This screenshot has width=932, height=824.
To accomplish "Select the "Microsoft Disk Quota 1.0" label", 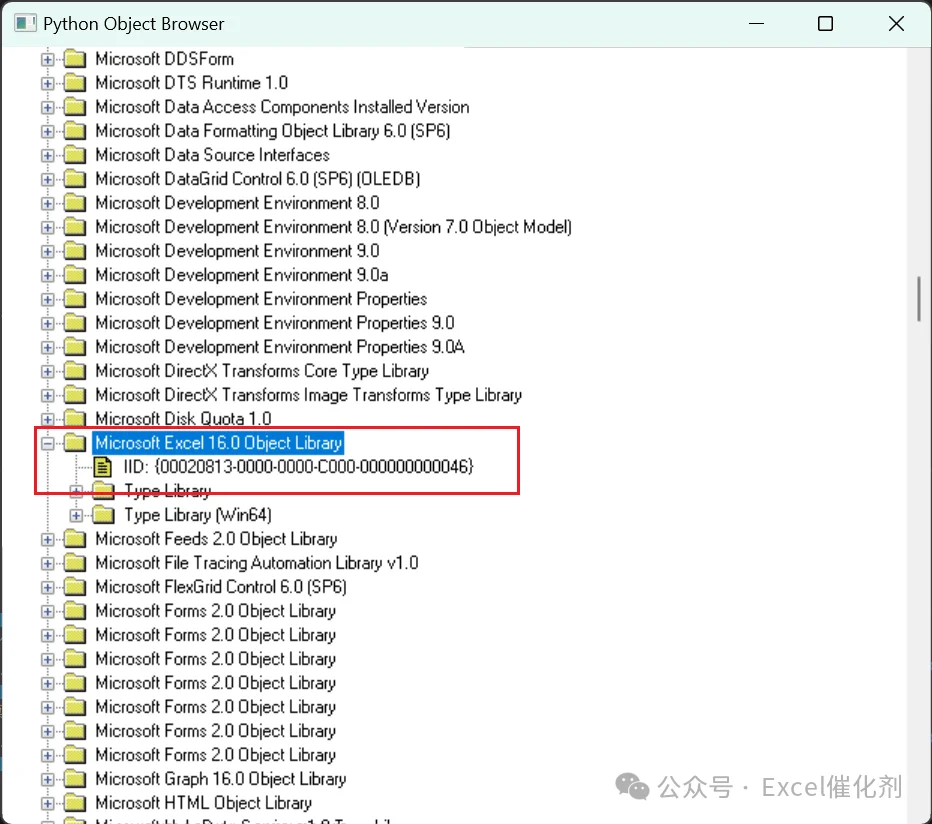I will click(183, 419).
